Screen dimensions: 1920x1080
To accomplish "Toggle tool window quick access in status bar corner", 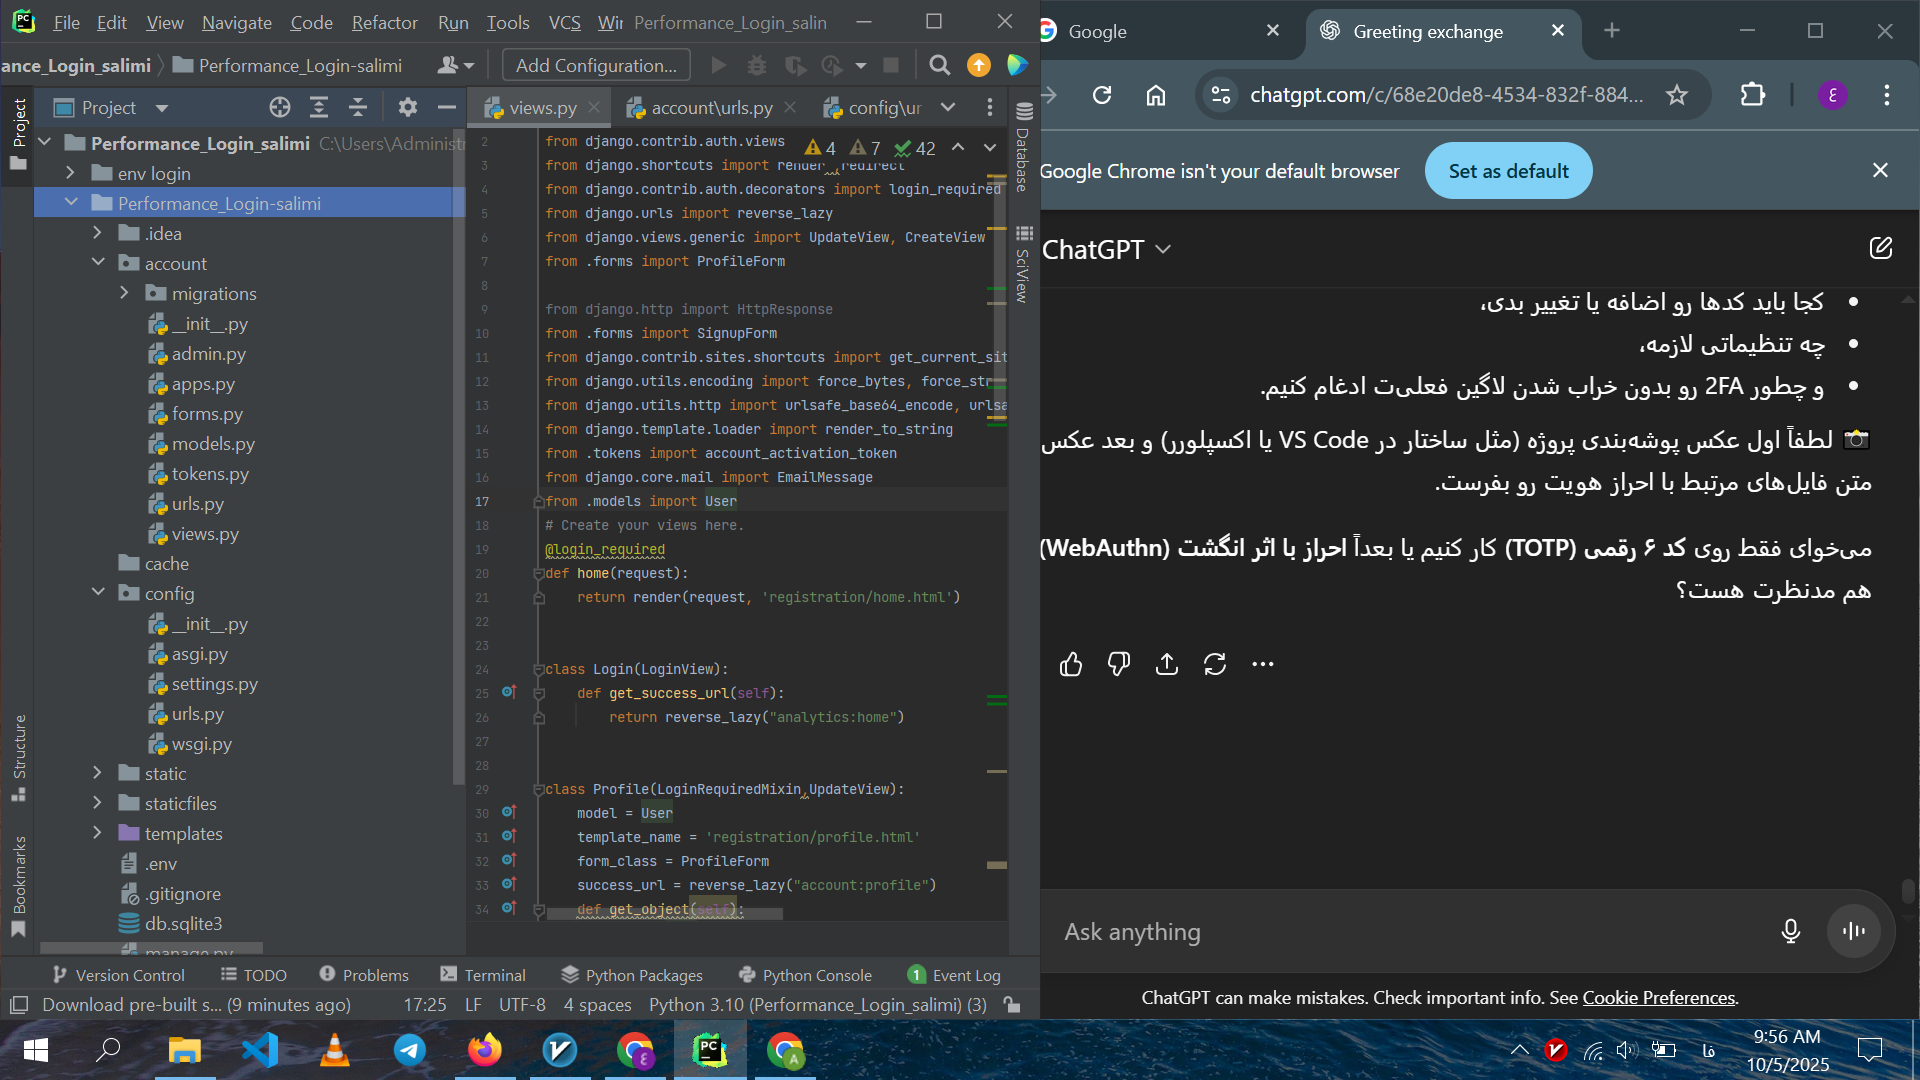I will pyautogui.click(x=18, y=1005).
